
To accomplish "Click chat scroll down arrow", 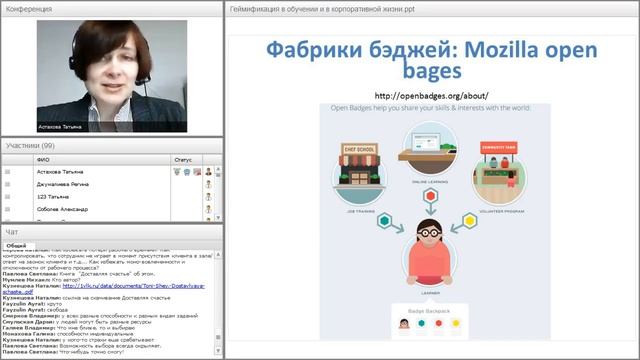I will tap(218, 351).
